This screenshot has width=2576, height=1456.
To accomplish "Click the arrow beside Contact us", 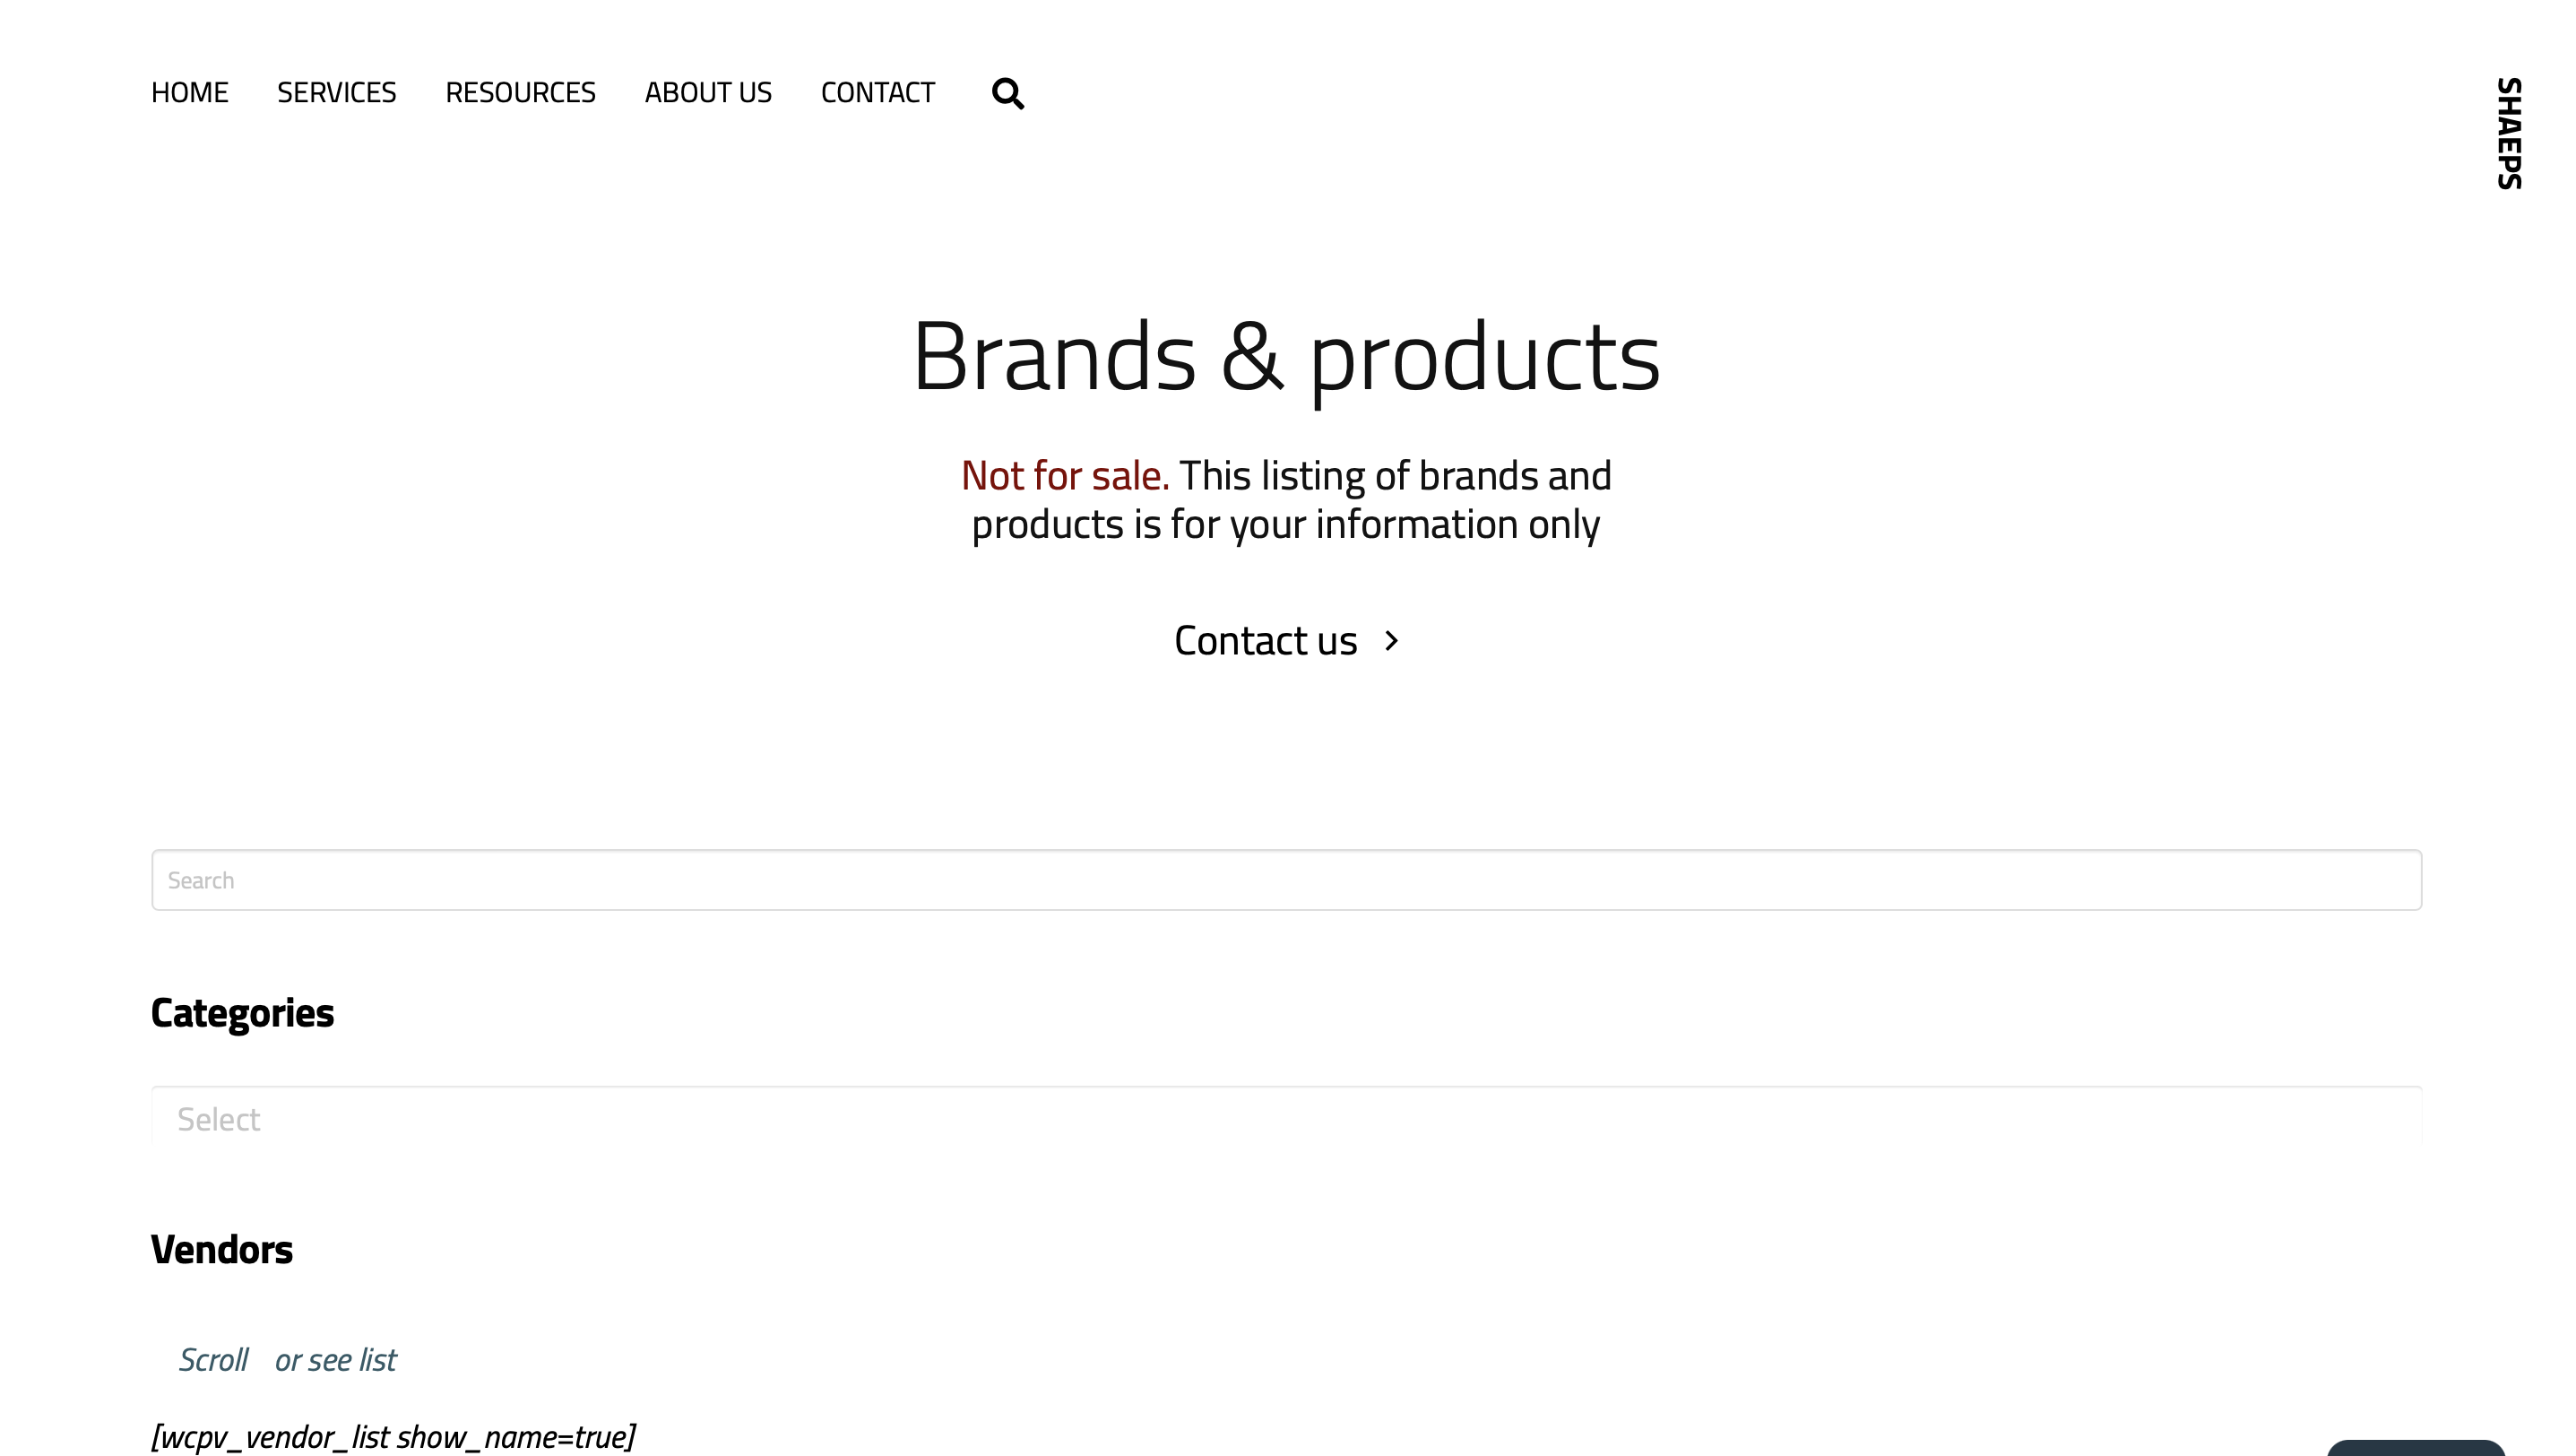I will click(x=1391, y=640).
